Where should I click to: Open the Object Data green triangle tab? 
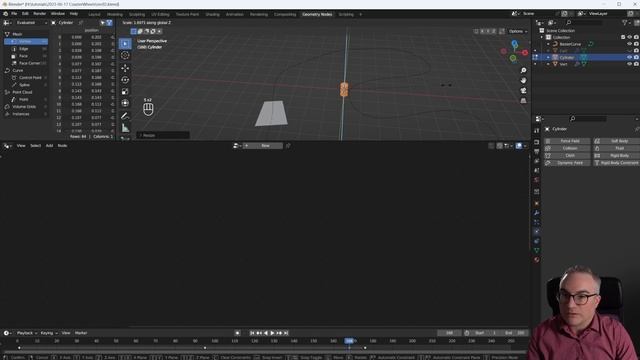coord(537,250)
